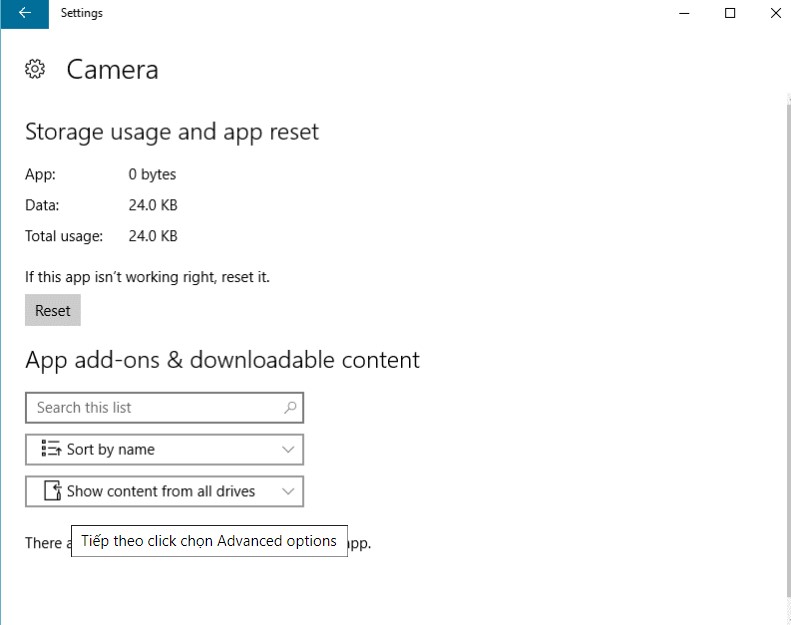The width and height of the screenshot is (791, 625).
Task: Click the 'Total usage' 24.0 KB value
Action: pyautogui.click(x=153, y=237)
